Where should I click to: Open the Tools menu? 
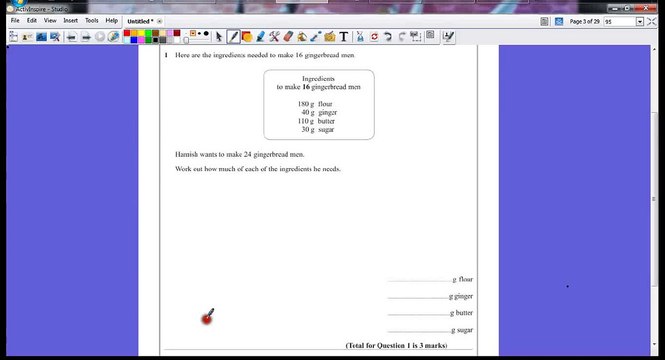pyautogui.click(x=92, y=20)
